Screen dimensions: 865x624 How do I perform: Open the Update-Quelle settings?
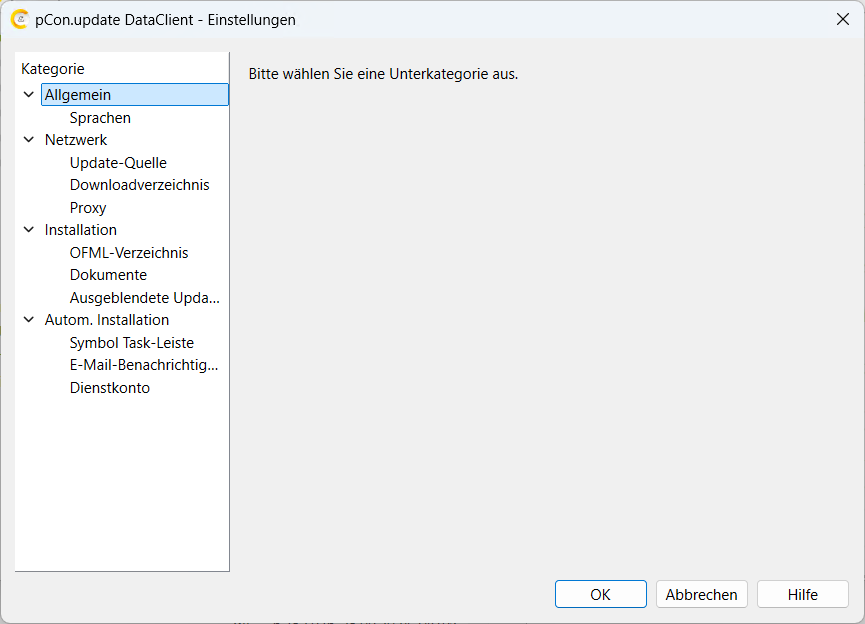(x=118, y=163)
